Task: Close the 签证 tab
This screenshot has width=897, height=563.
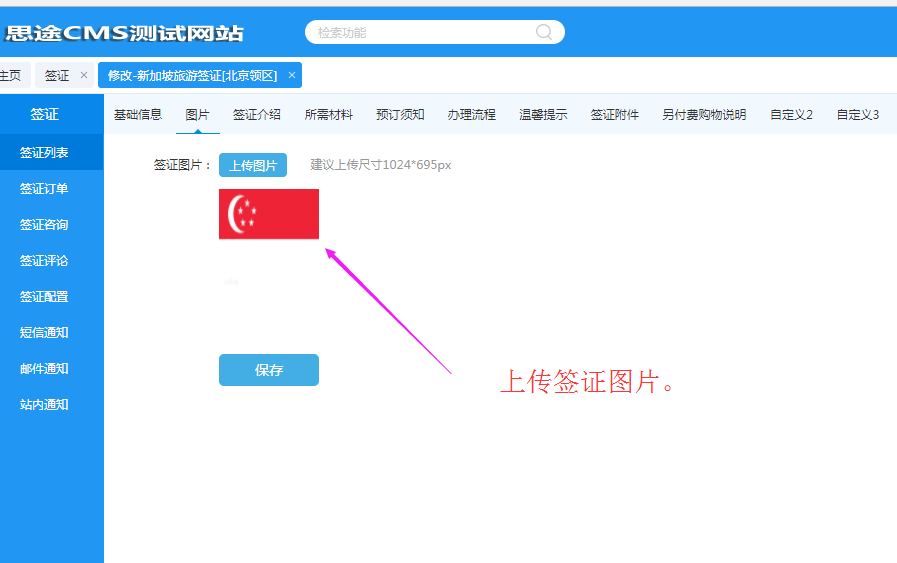Action: click(84, 76)
